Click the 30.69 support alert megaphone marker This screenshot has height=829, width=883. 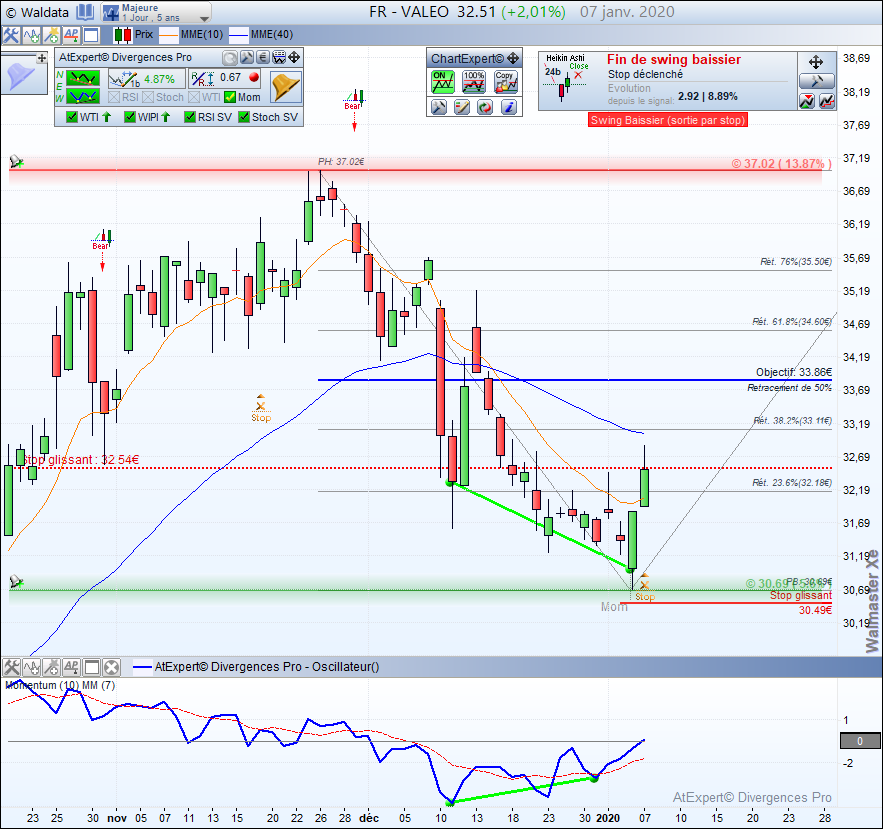pyautogui.click(x=16, y=581)
